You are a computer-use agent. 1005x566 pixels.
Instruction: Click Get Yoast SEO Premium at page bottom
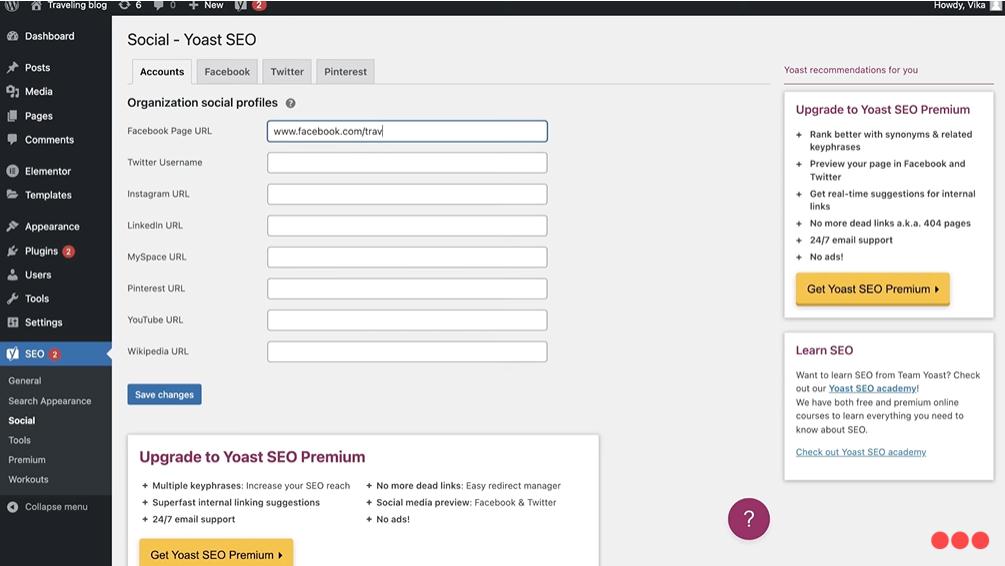[x=216, y=554]
